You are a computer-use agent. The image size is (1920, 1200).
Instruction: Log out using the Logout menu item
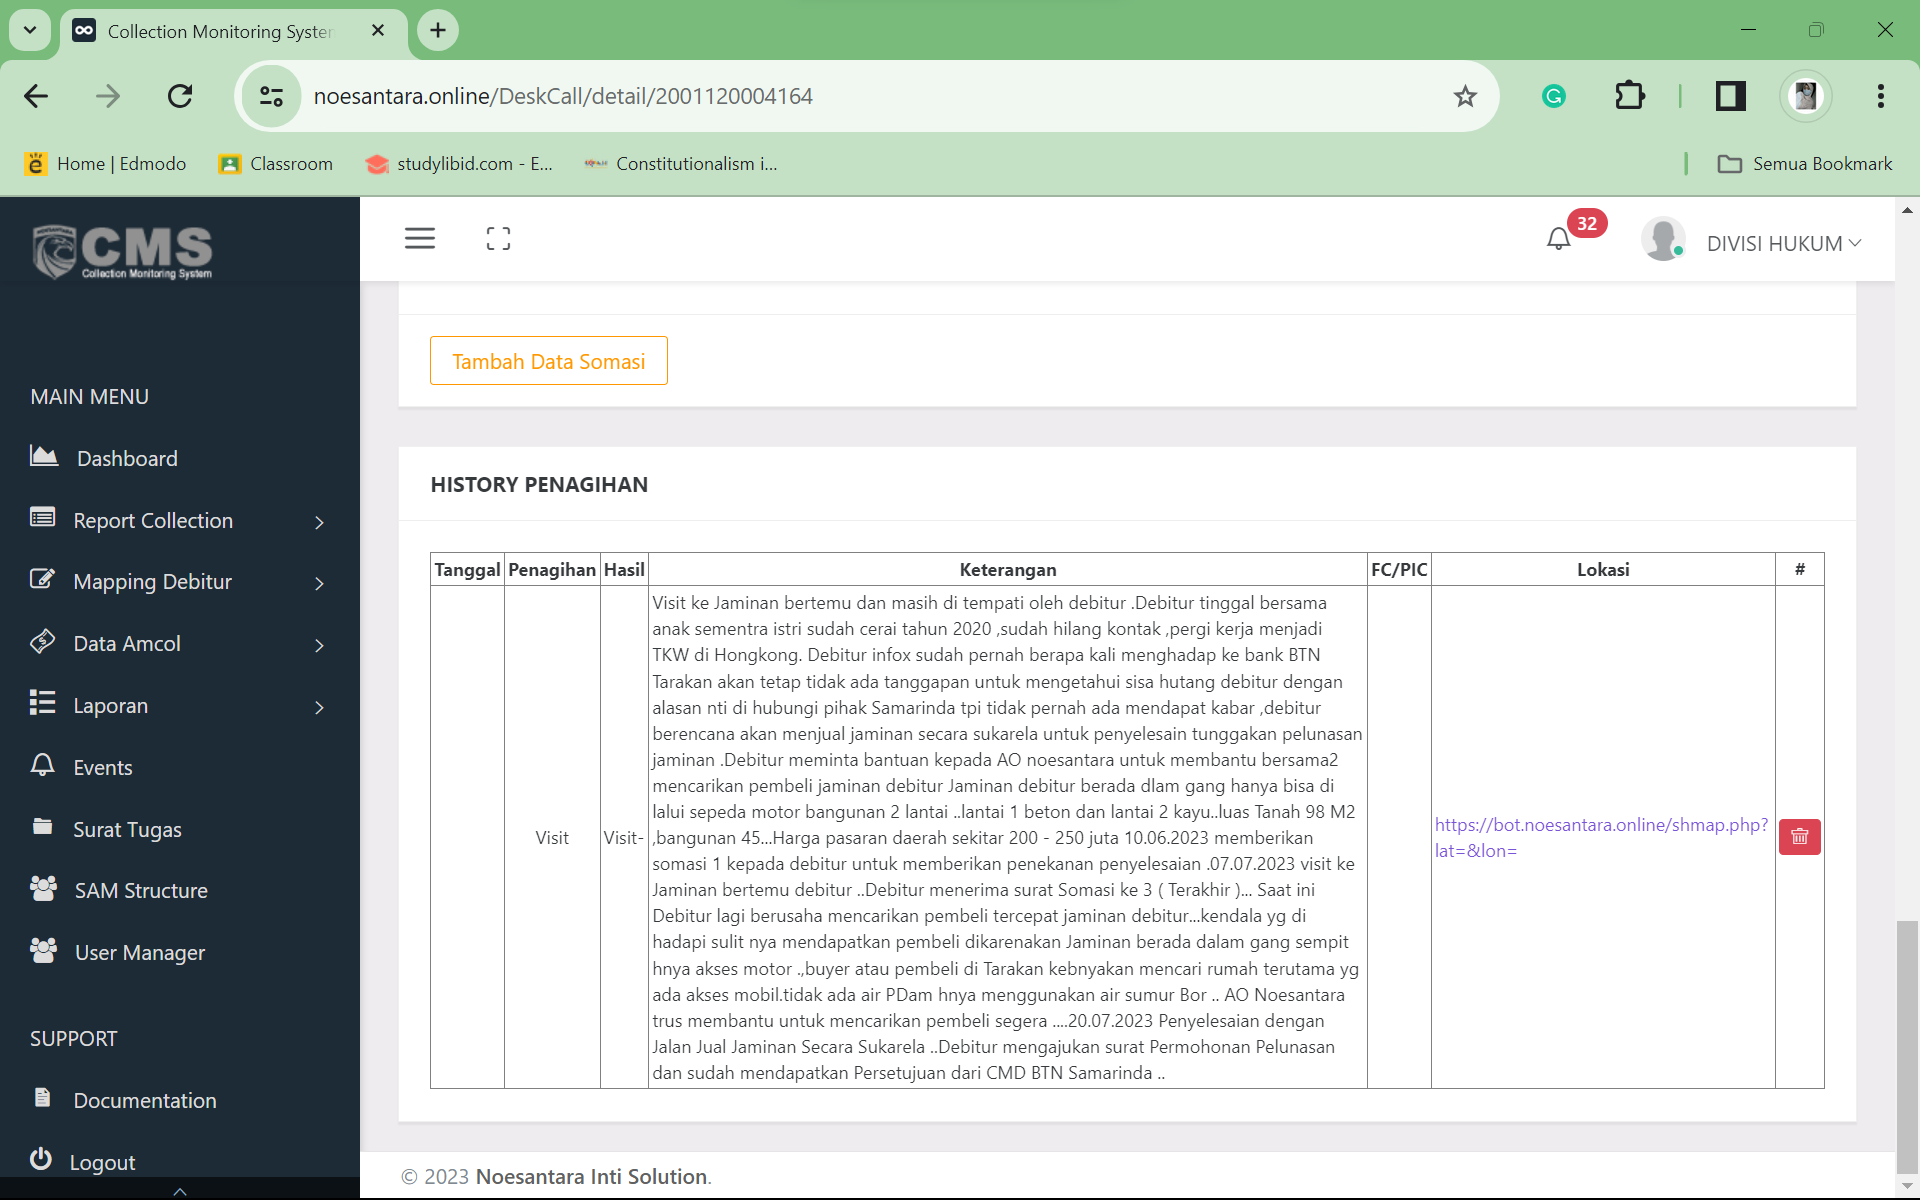[102, 1162]
